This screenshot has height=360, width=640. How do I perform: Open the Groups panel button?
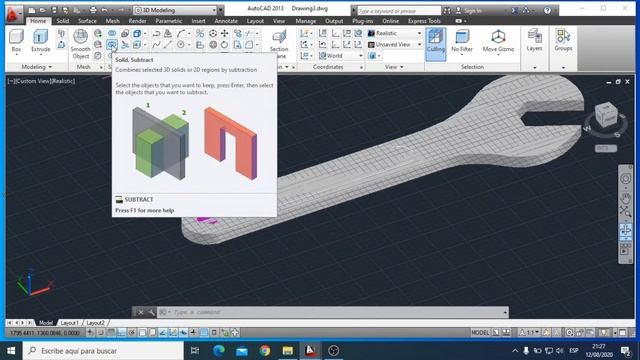pyautogui.click(x=563, y=40)
